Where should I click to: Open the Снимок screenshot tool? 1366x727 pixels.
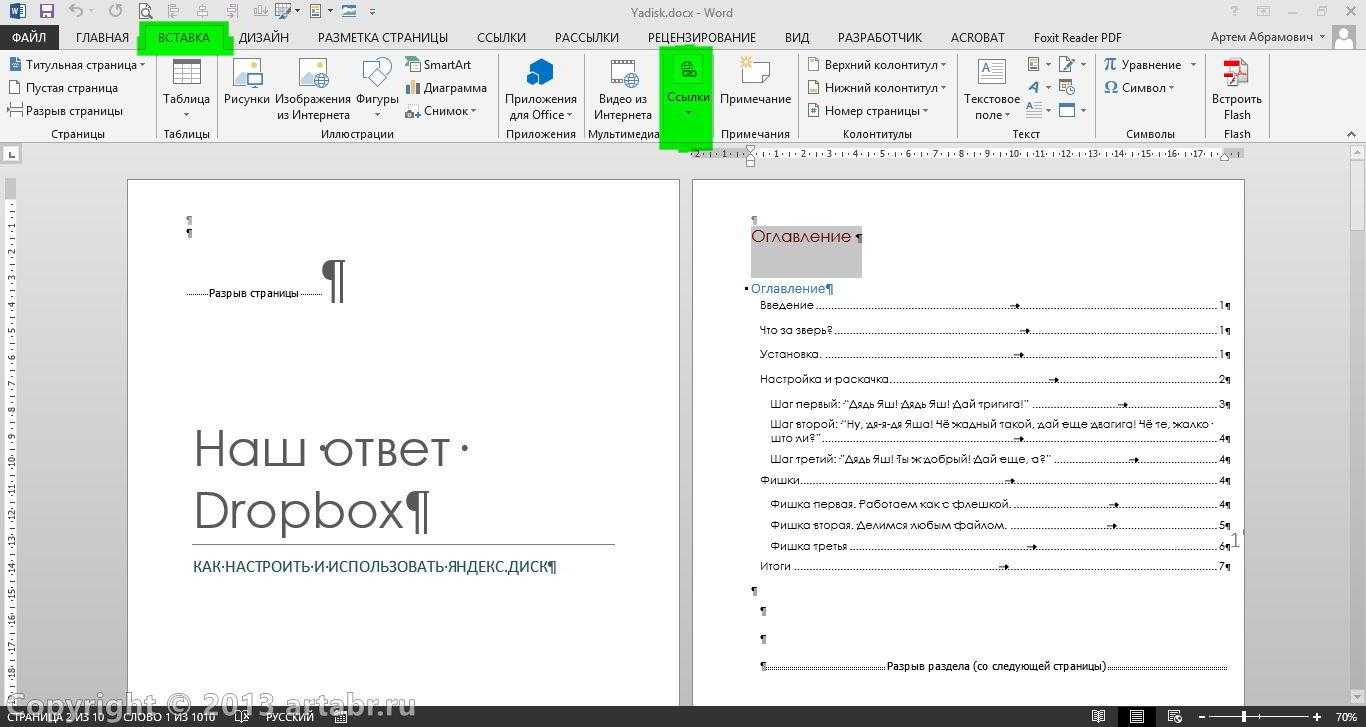click(x=440, y=111)
